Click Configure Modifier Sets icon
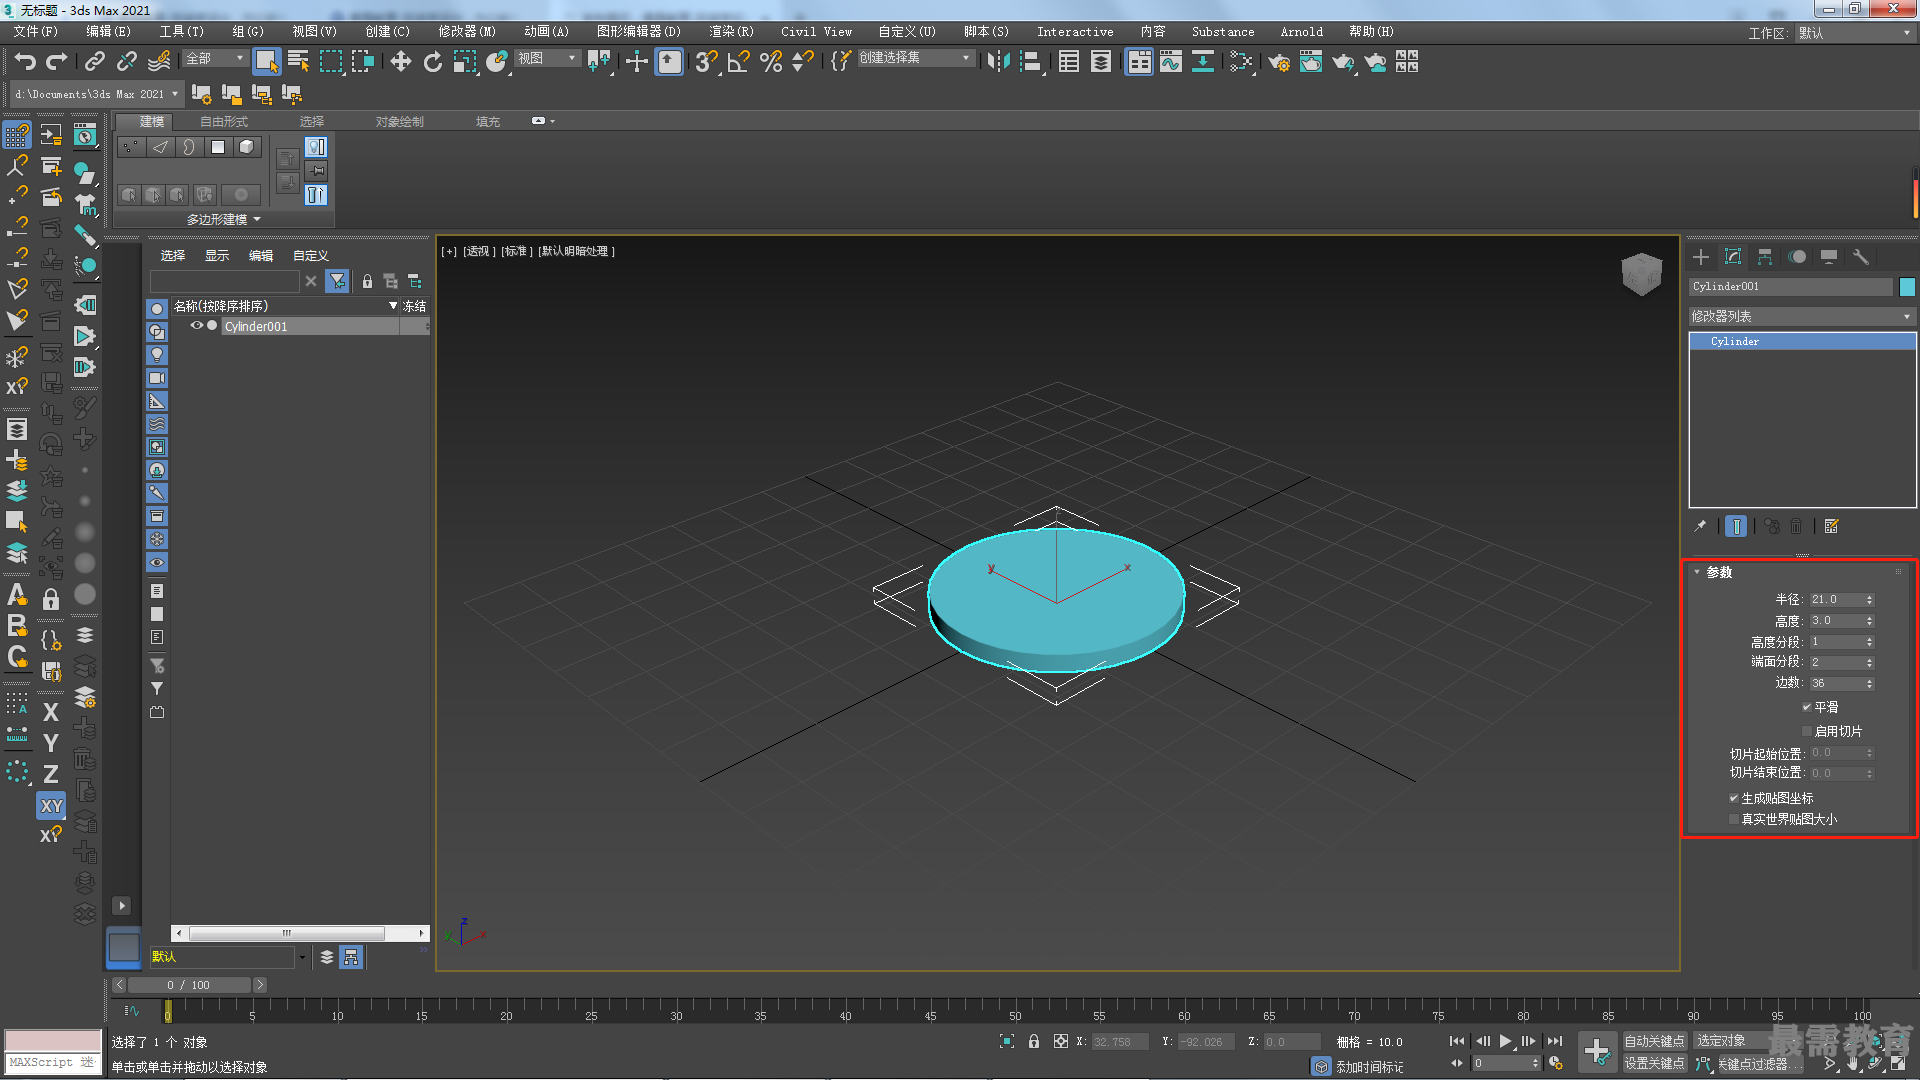The height and width of the screenshot is (1080, 1920). point(1832,526)
